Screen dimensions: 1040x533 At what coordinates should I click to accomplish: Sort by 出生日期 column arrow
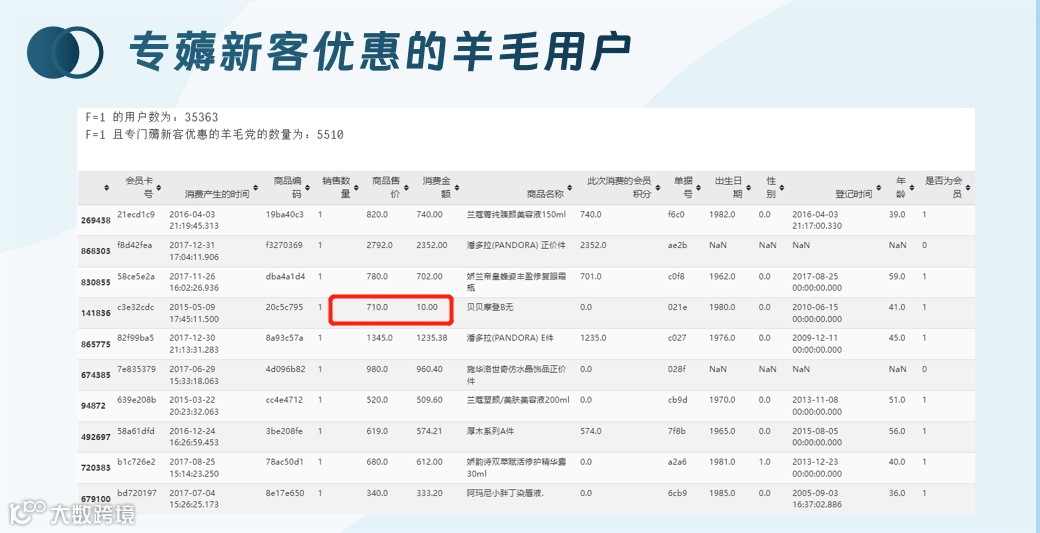pyautogui.click(x=749, y=188)
